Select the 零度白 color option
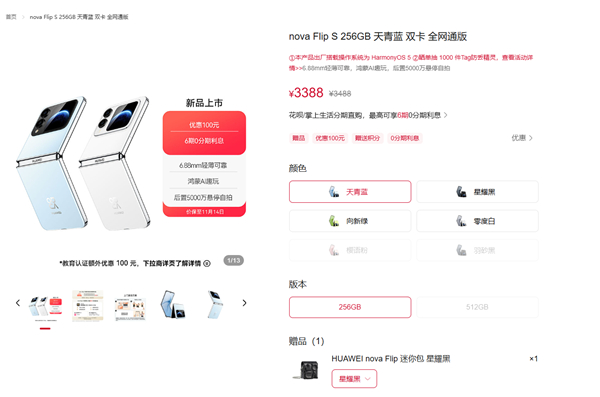Screen dimensions: 600x397 tap(477, 221)
